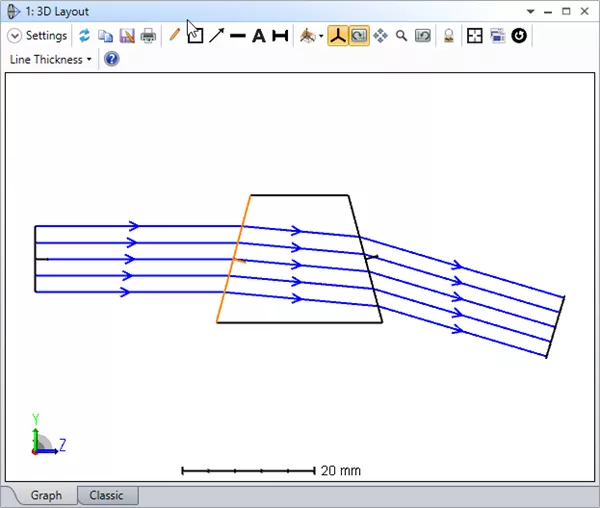Select the draw rectangle annotation tool
Image resolution: width=600 pixels, height=508 pixels.
195,36
